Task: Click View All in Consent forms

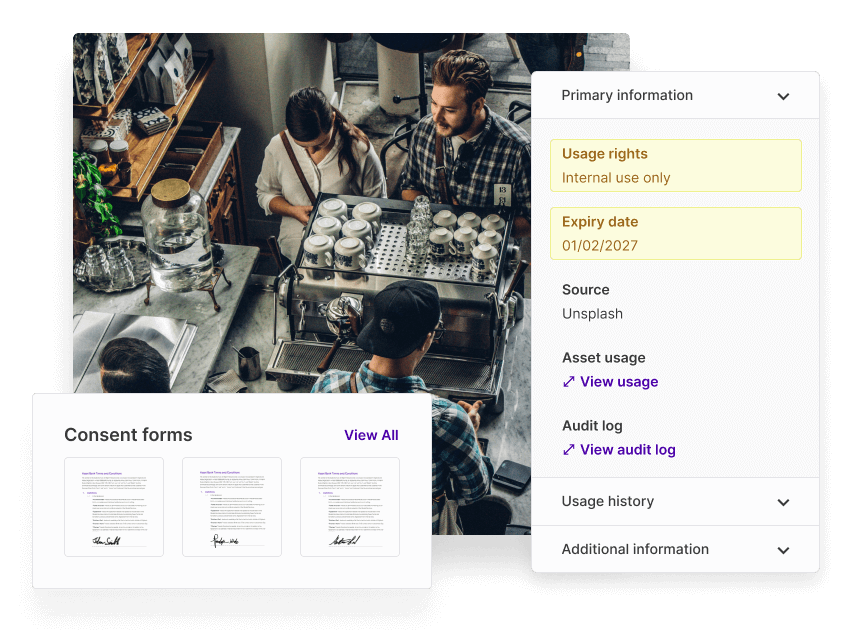Action: click(371, 435)
